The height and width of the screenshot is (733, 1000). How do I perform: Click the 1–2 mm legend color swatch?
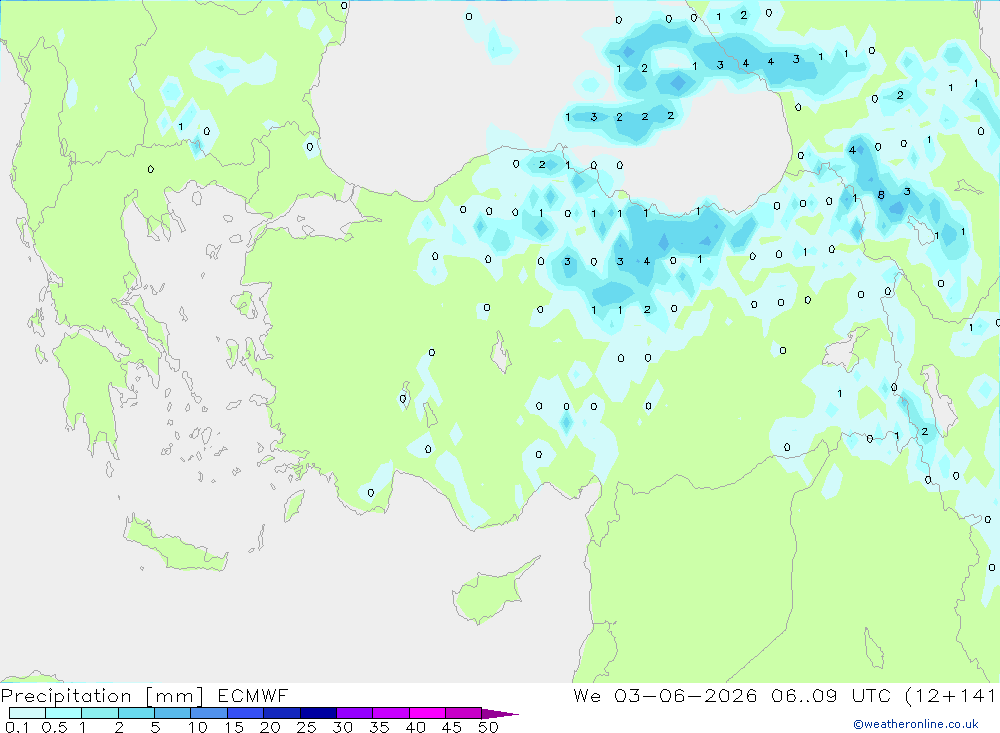(100, 713)
